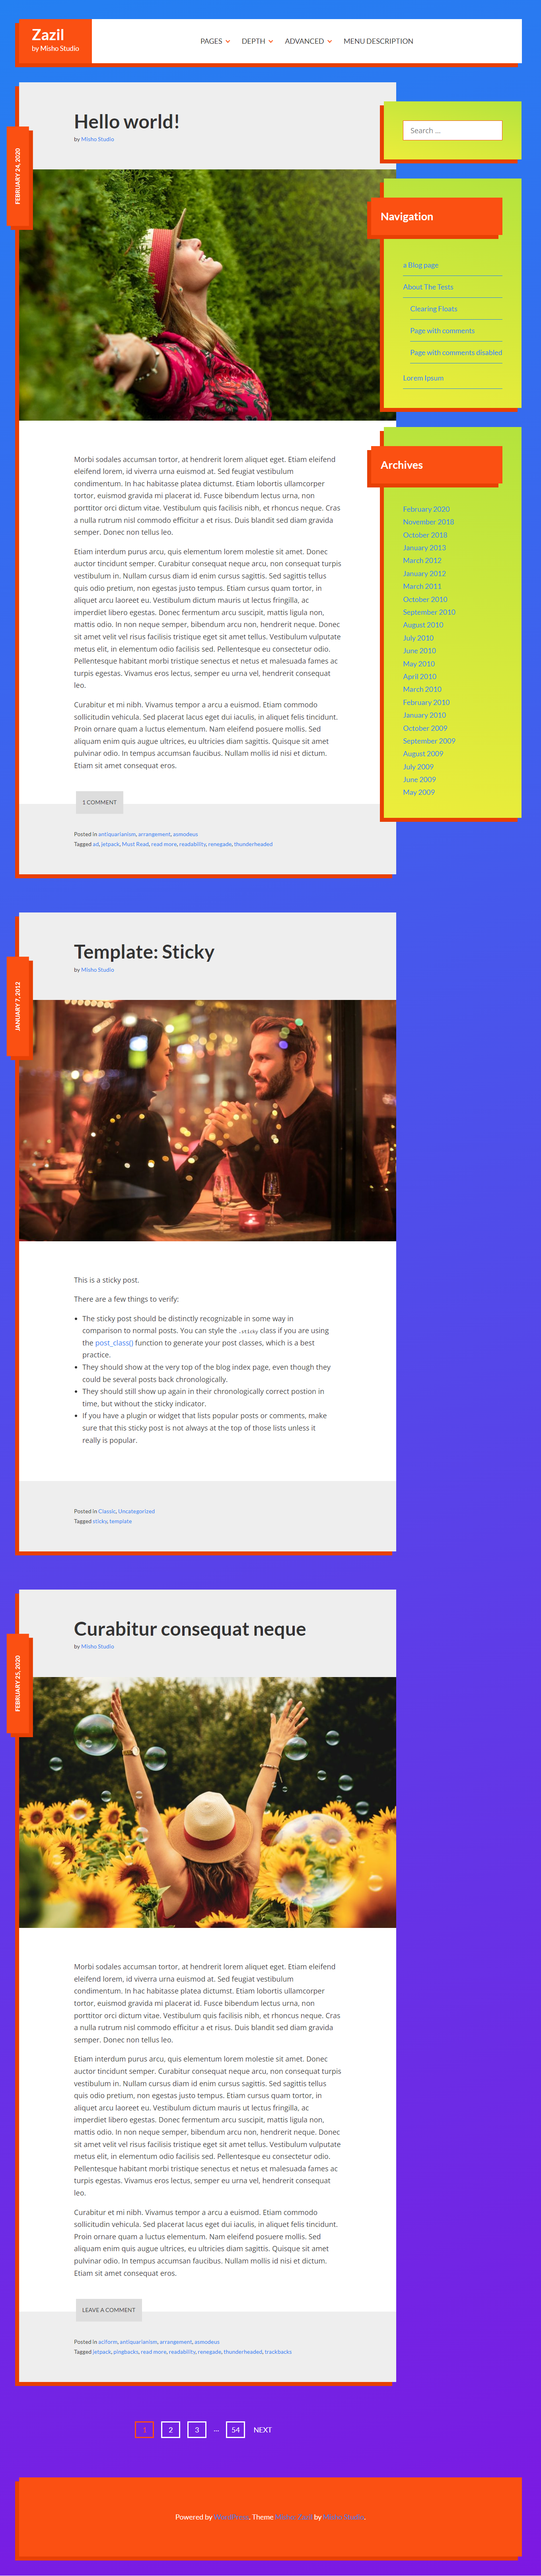
Task: Open the Lorem Ipsum navigation link
Action: pos(423,378)
